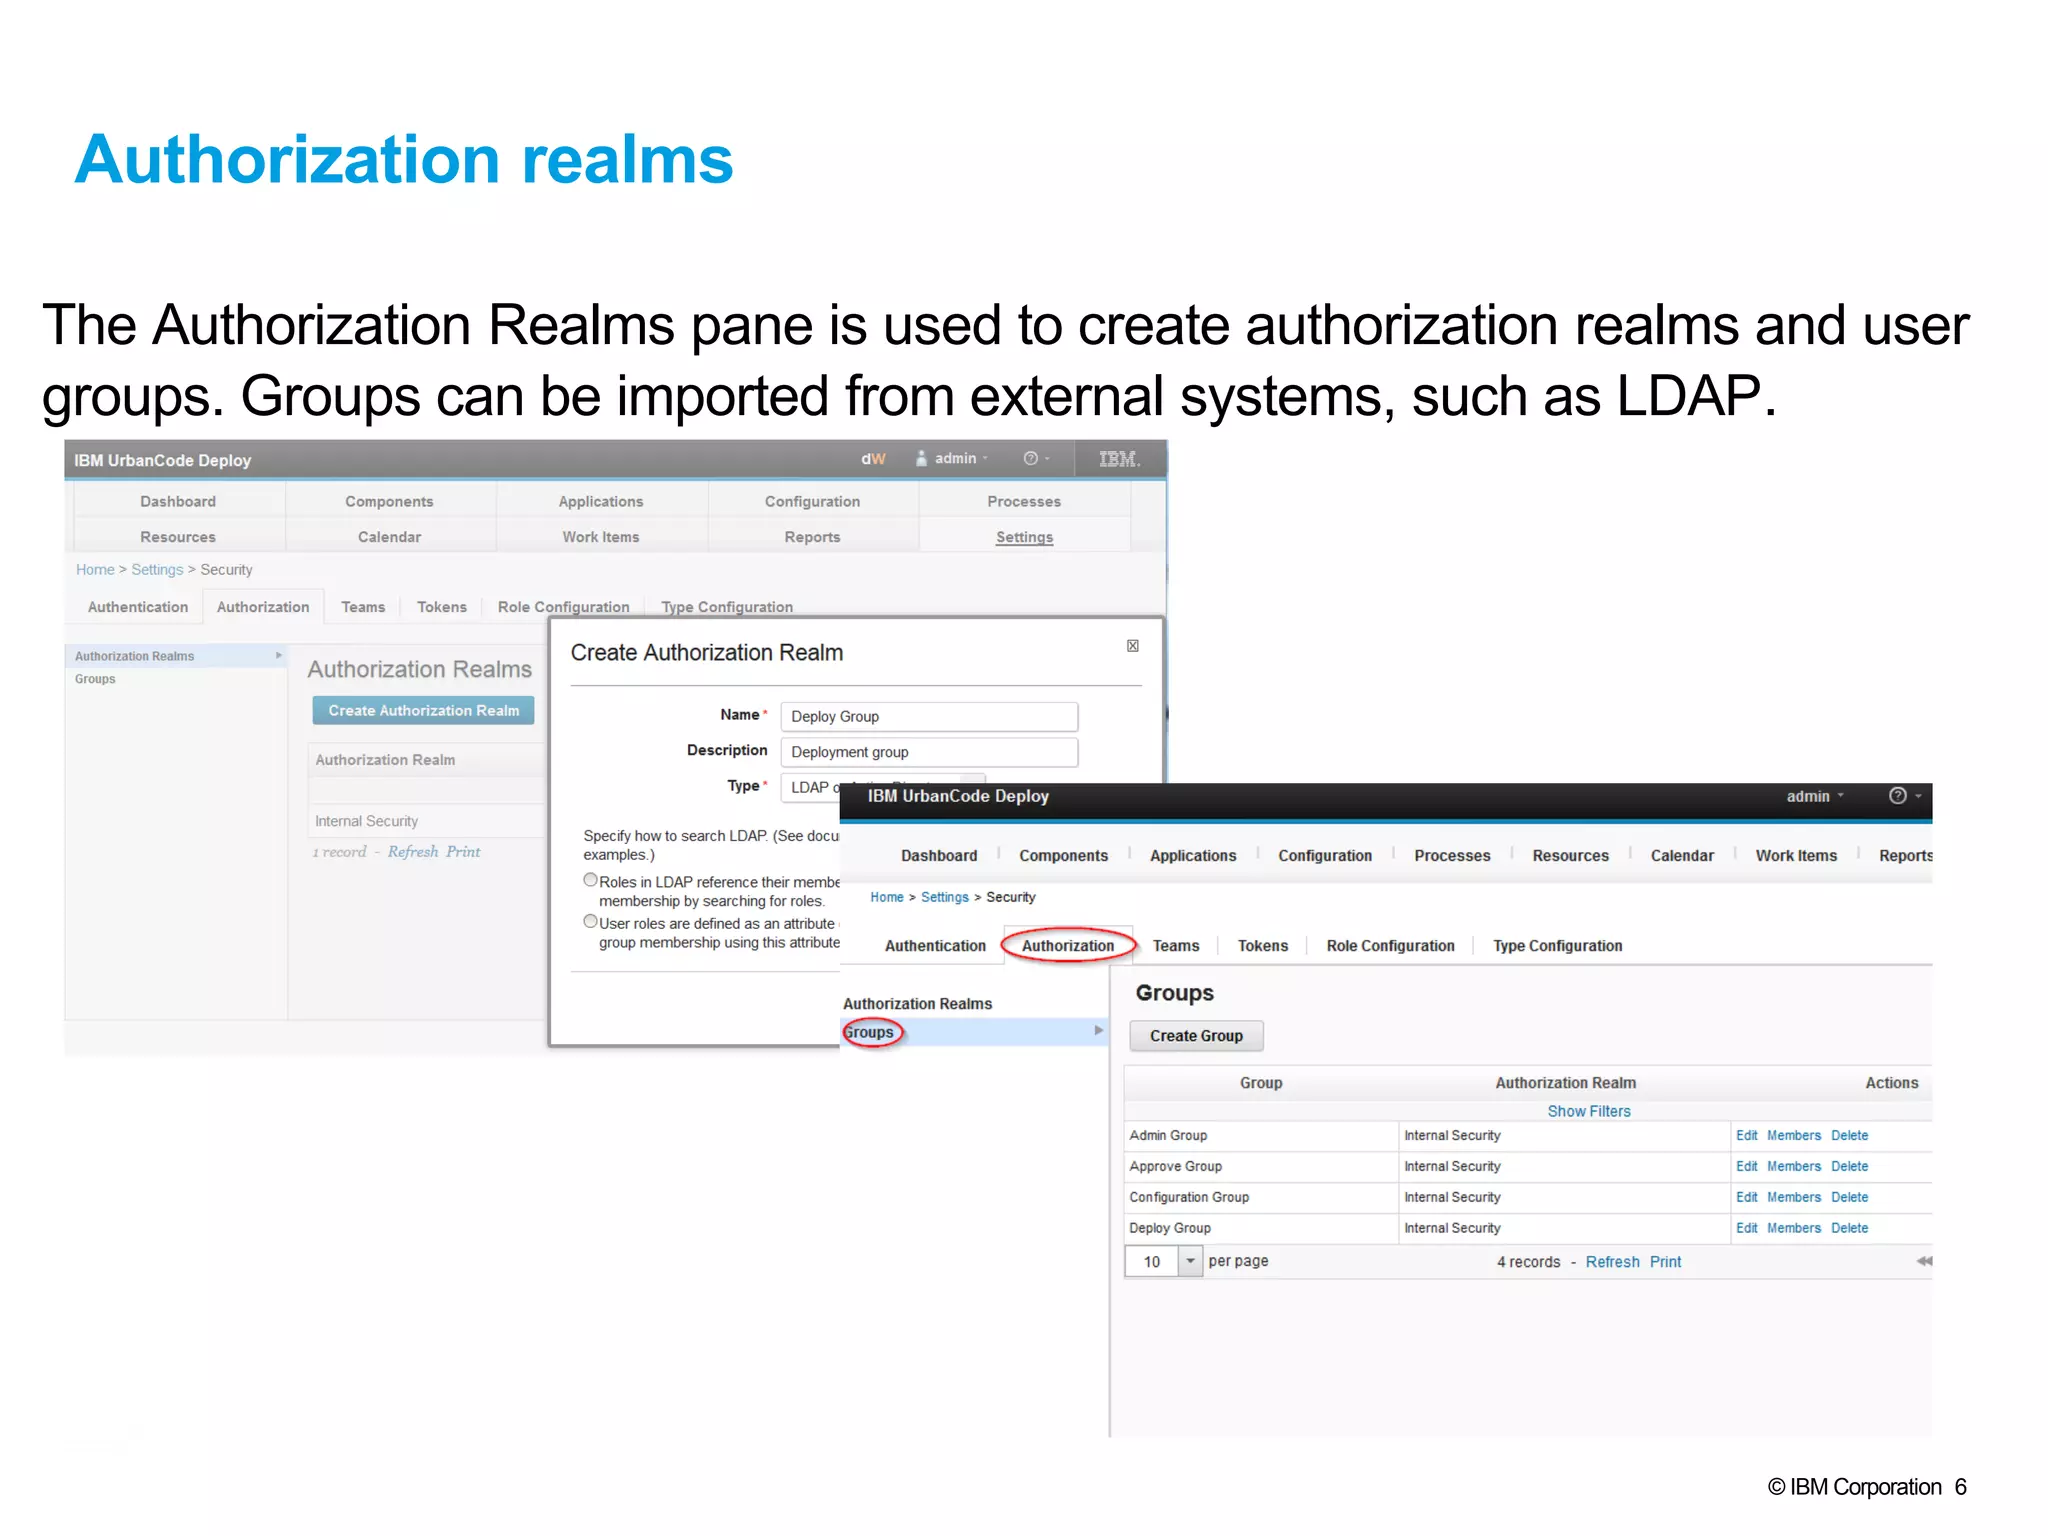This screenshot has width=2048, height=1536.
Task: Switch to the Tokens tab in the front window
Action: [x=1262, y=945]
